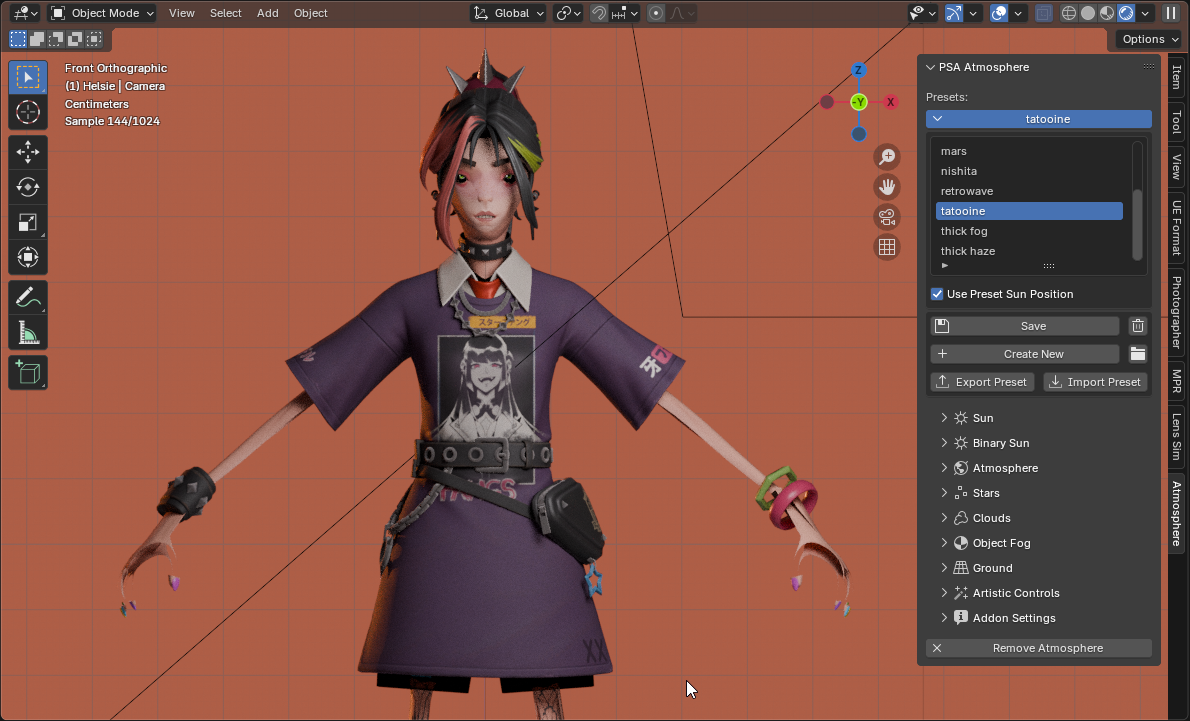Click the trash icon to delete preset

[x=1137, y=326]
